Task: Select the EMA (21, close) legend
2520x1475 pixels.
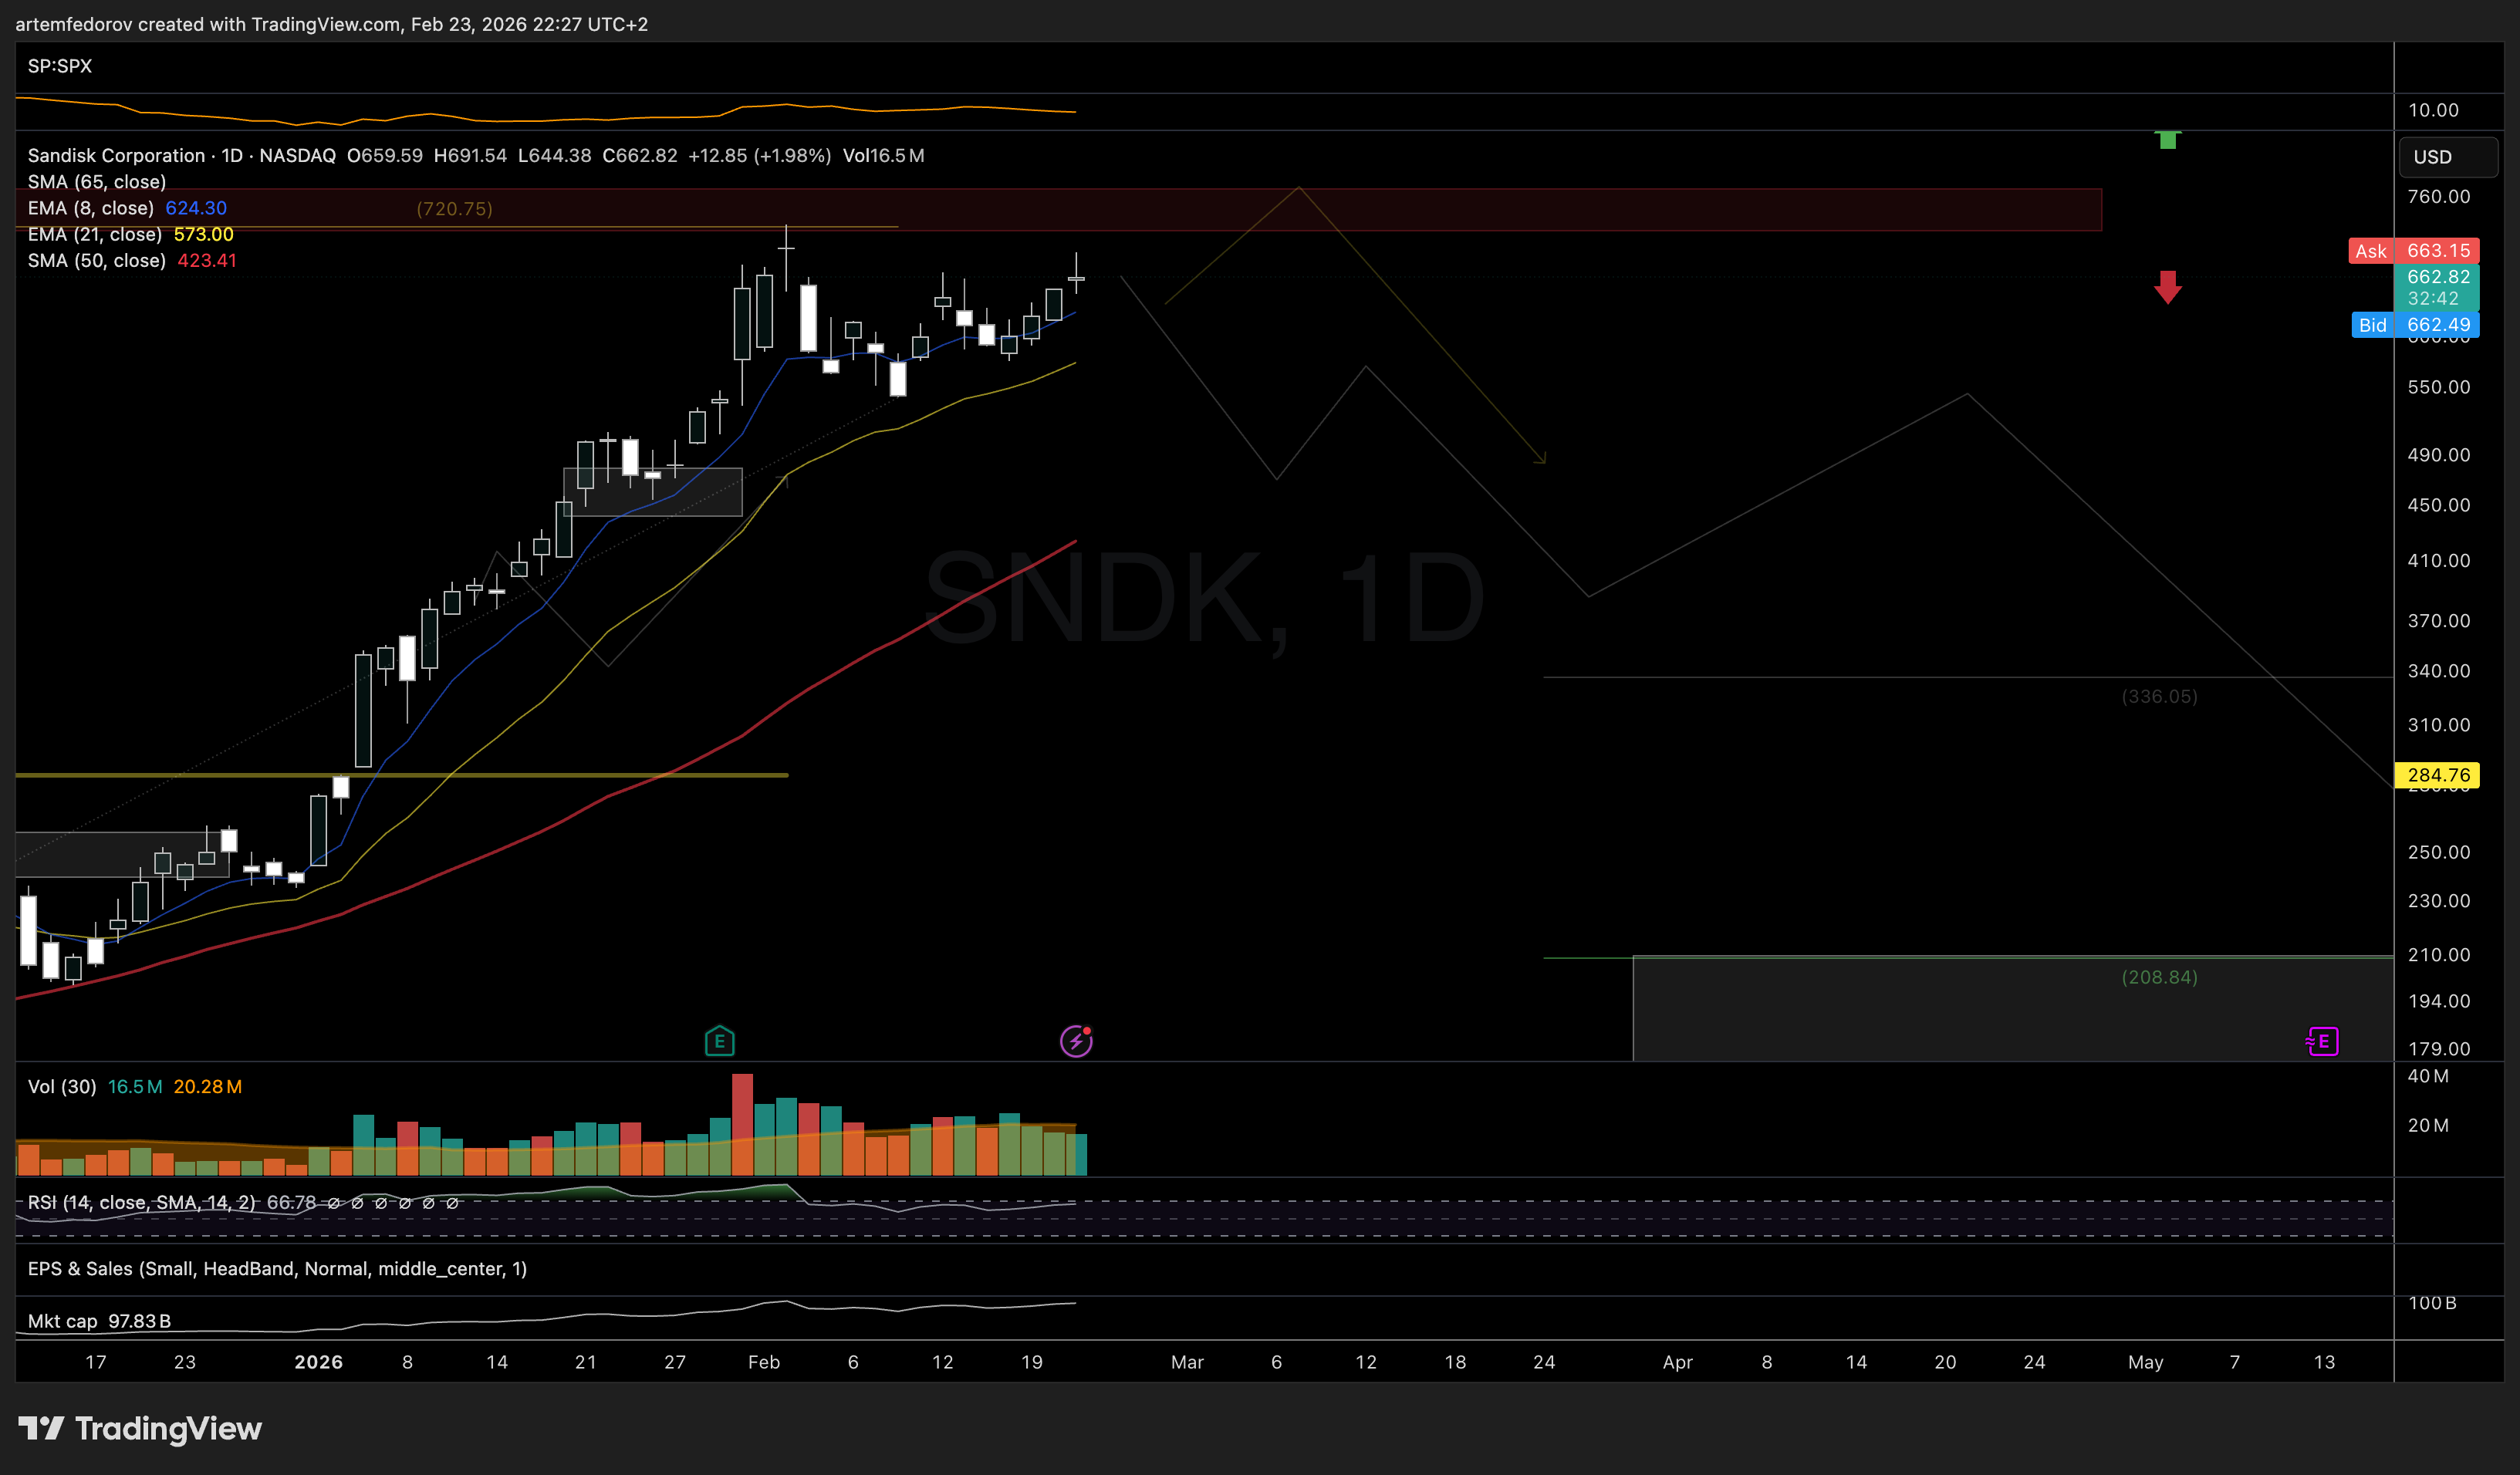Action: pos(130,234)
